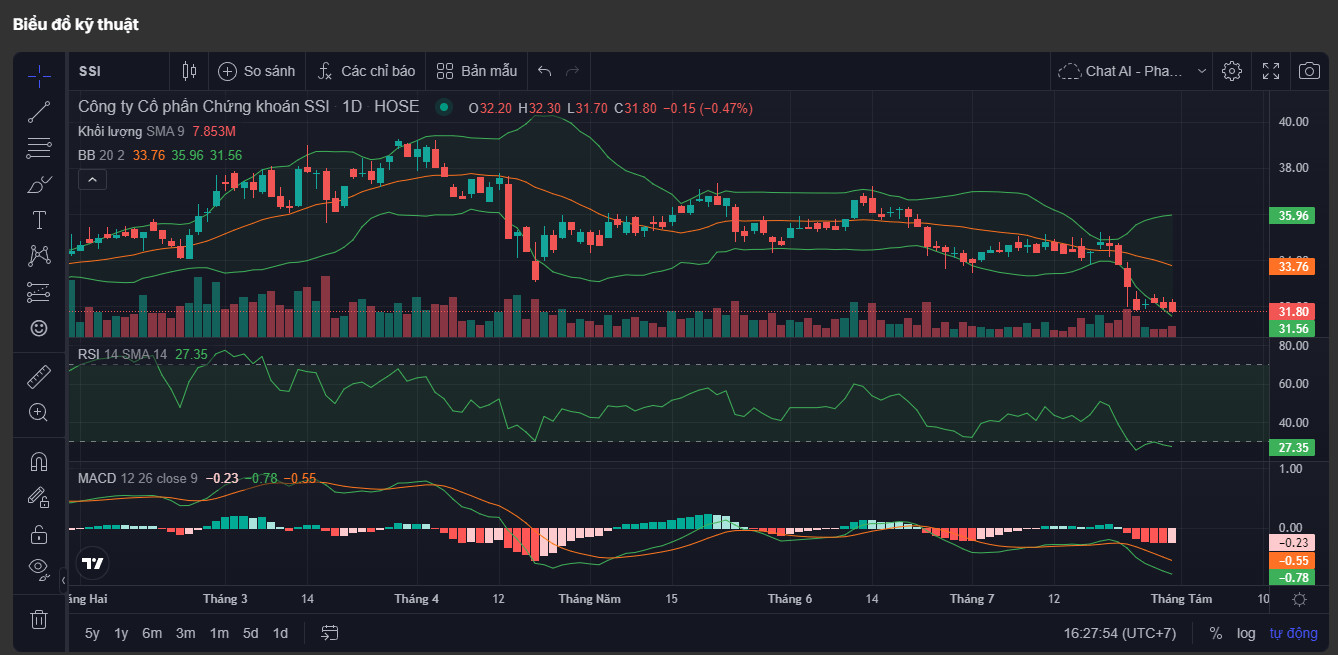The width and height of the screenshot is (1338, 655).
Task: Enter fullscreen mode
Action: click(1271, 71)
